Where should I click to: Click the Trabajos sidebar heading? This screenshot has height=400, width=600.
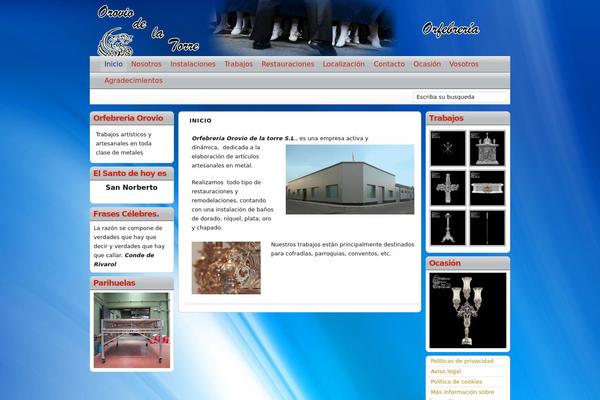click(x=446, y=118)
